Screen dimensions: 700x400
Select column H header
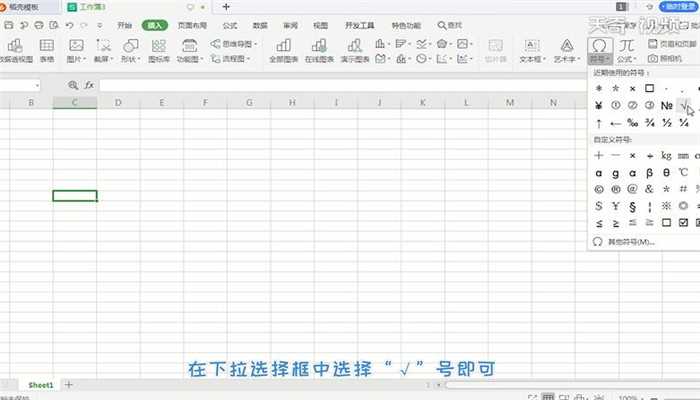click(292, 103)
